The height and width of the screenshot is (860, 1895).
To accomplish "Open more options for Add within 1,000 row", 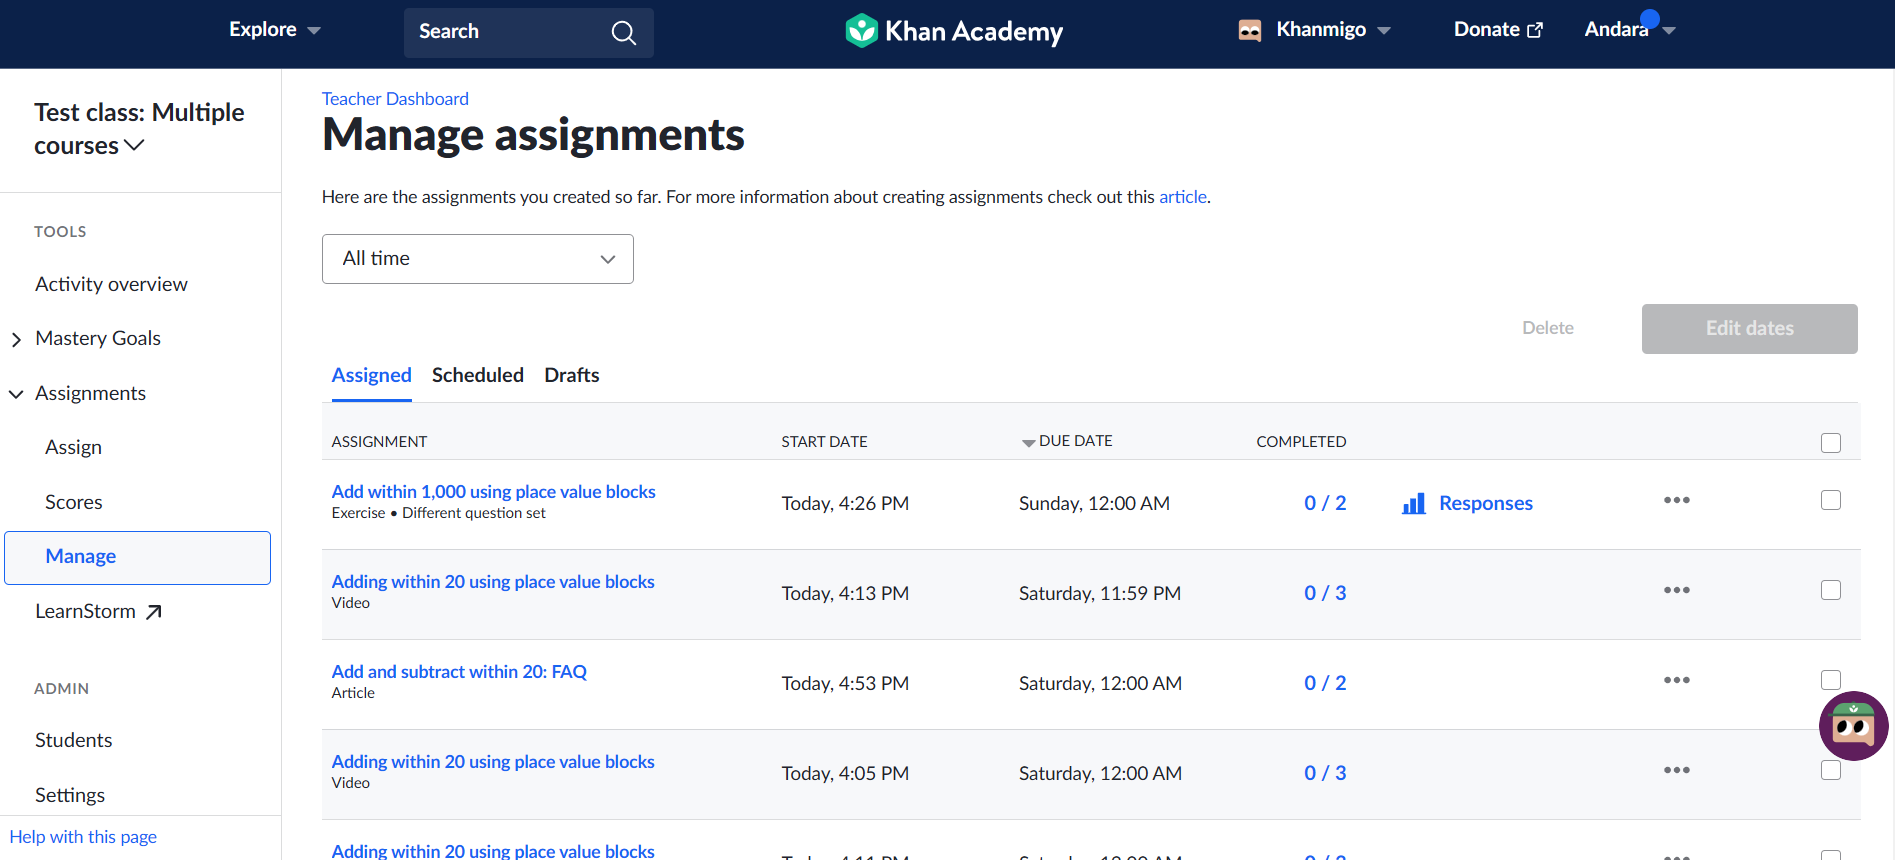I will tap(1677, 500).
